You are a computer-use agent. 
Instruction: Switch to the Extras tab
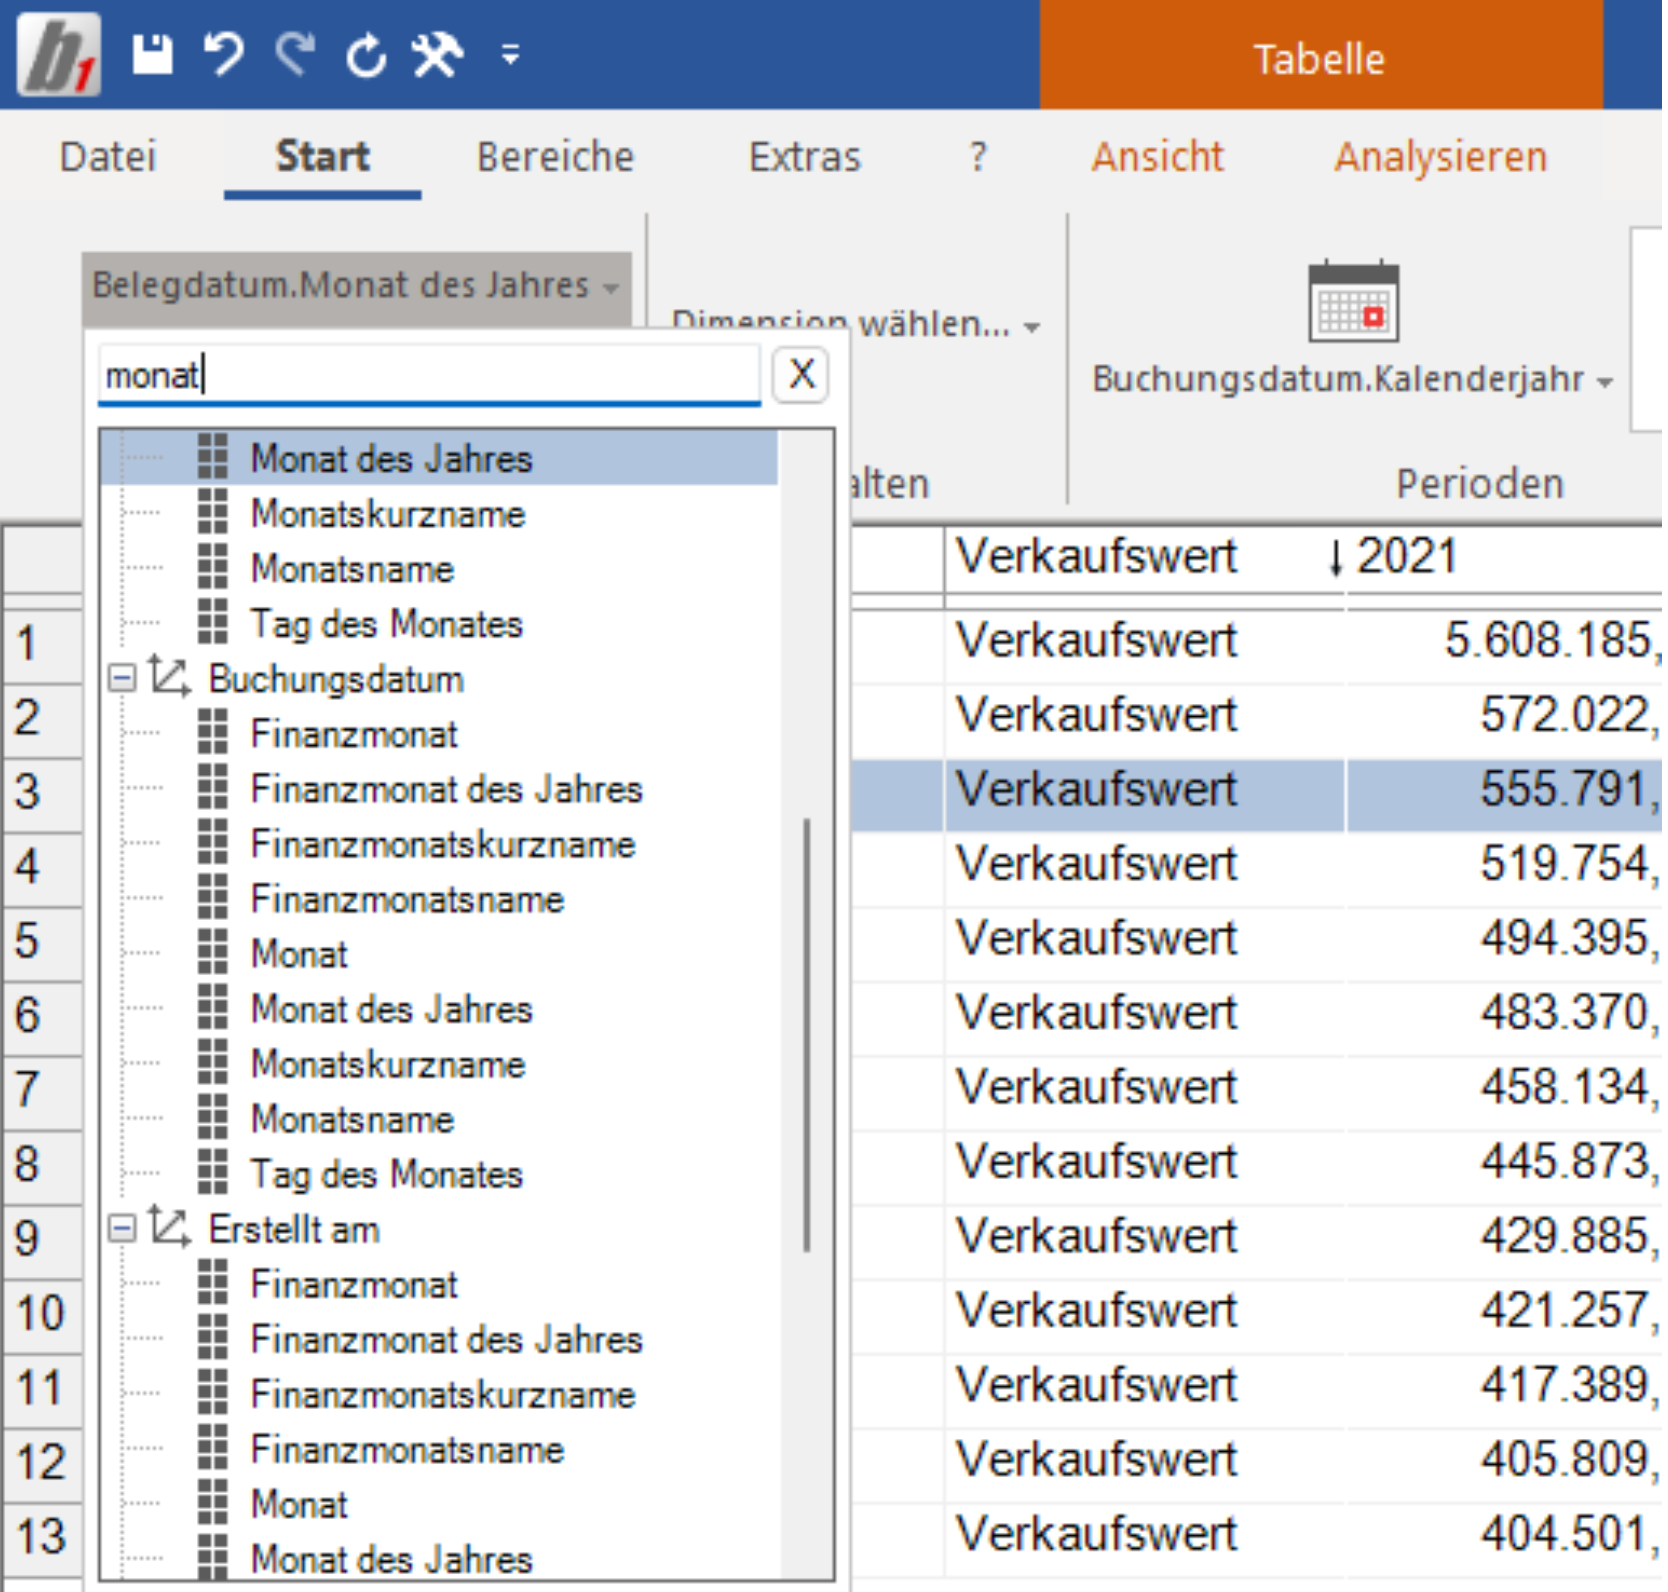coord(805,157)
